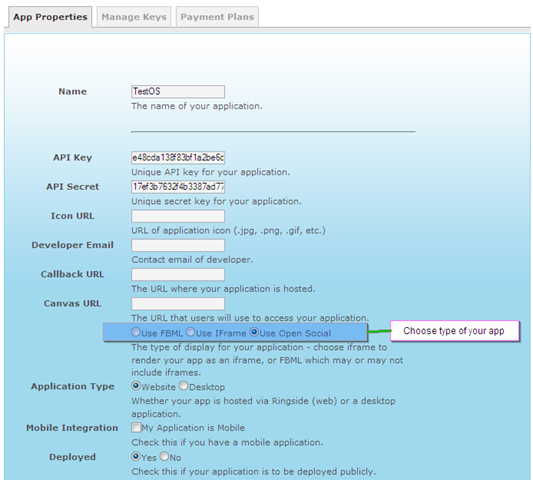Set Deployed to Yes
533x480 pixels.
point(136,456)
